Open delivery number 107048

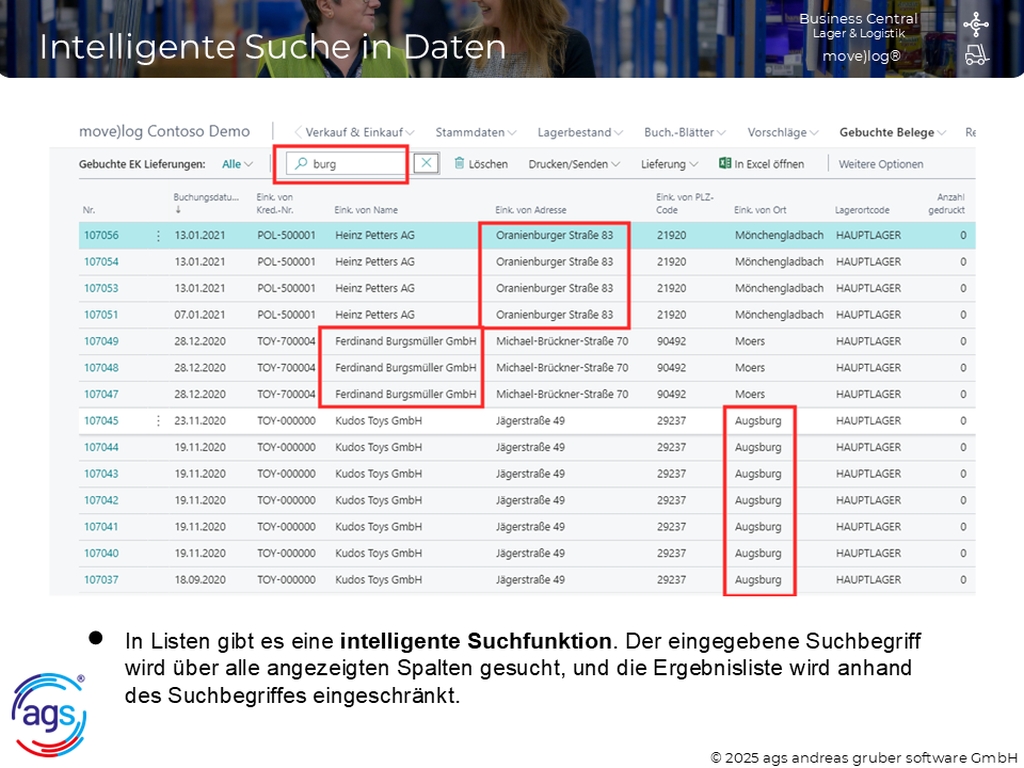tap(101, 368)
